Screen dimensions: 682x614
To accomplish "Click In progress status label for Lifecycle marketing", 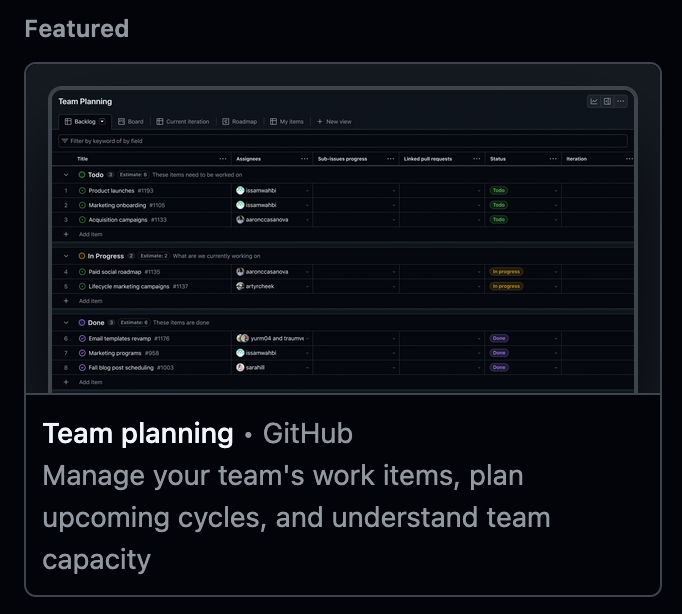I will (506, 286).
